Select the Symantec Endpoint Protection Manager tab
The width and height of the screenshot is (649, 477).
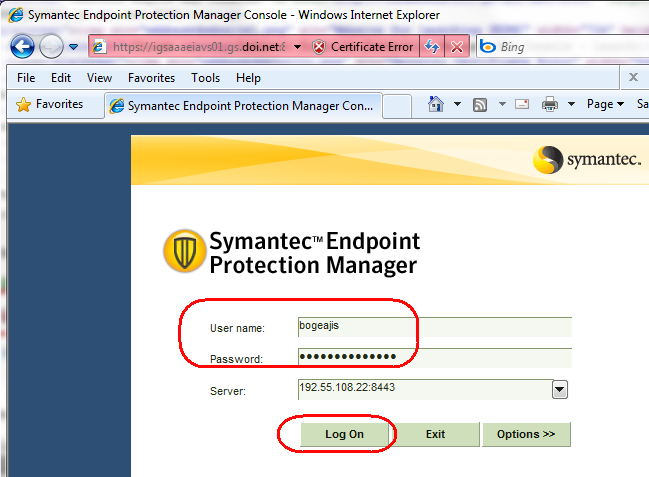click(243, 106)
